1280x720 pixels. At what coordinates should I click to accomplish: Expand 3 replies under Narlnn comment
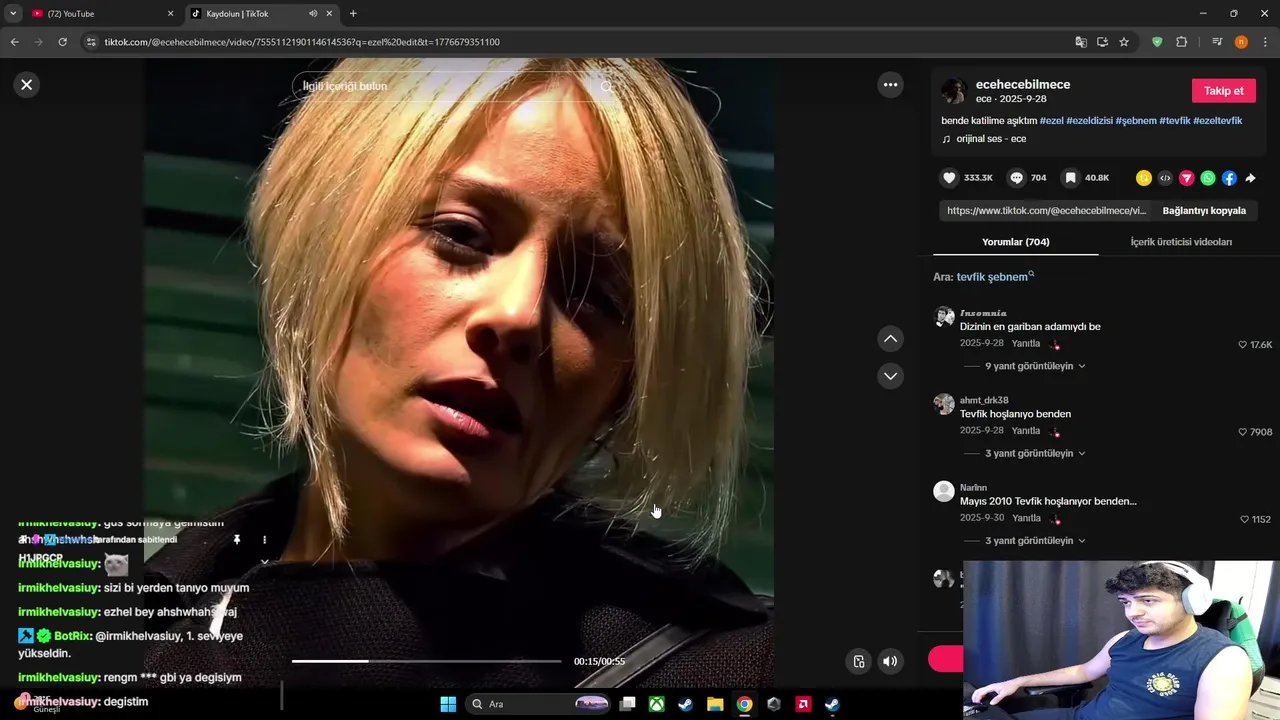(x=1034, y=541)
